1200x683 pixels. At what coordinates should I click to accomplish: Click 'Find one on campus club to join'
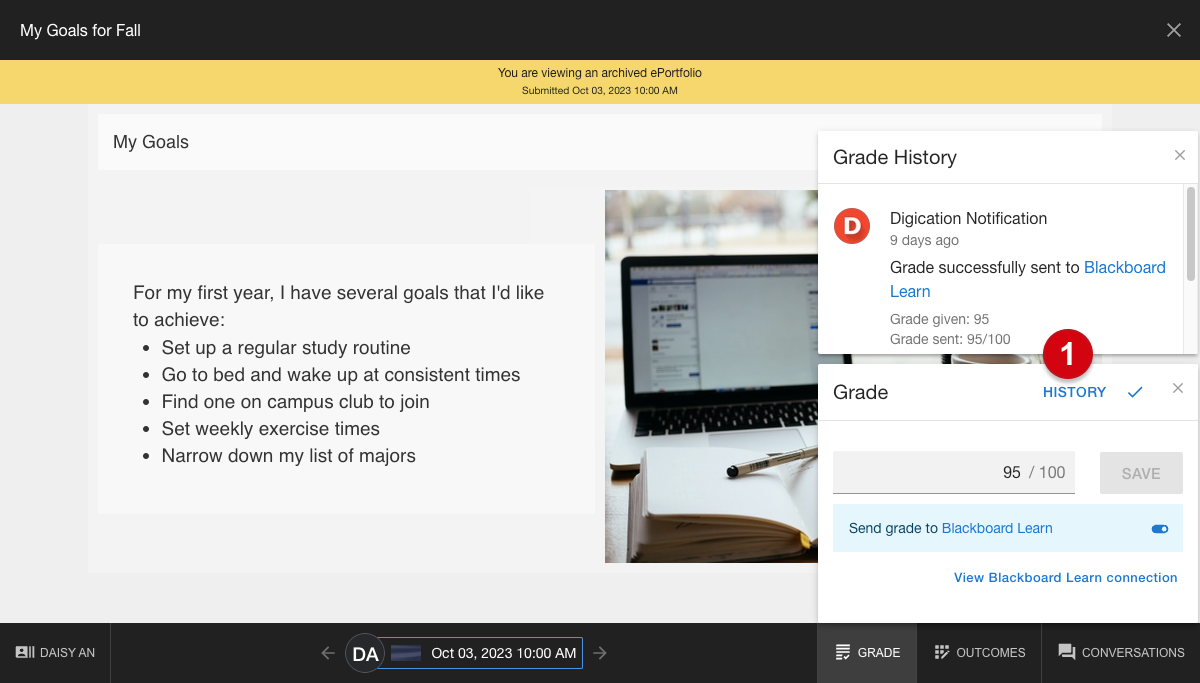(295, 402)
